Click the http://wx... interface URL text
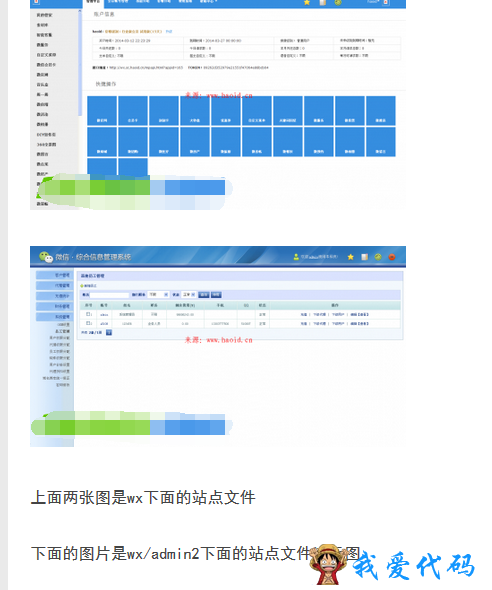 146,68
